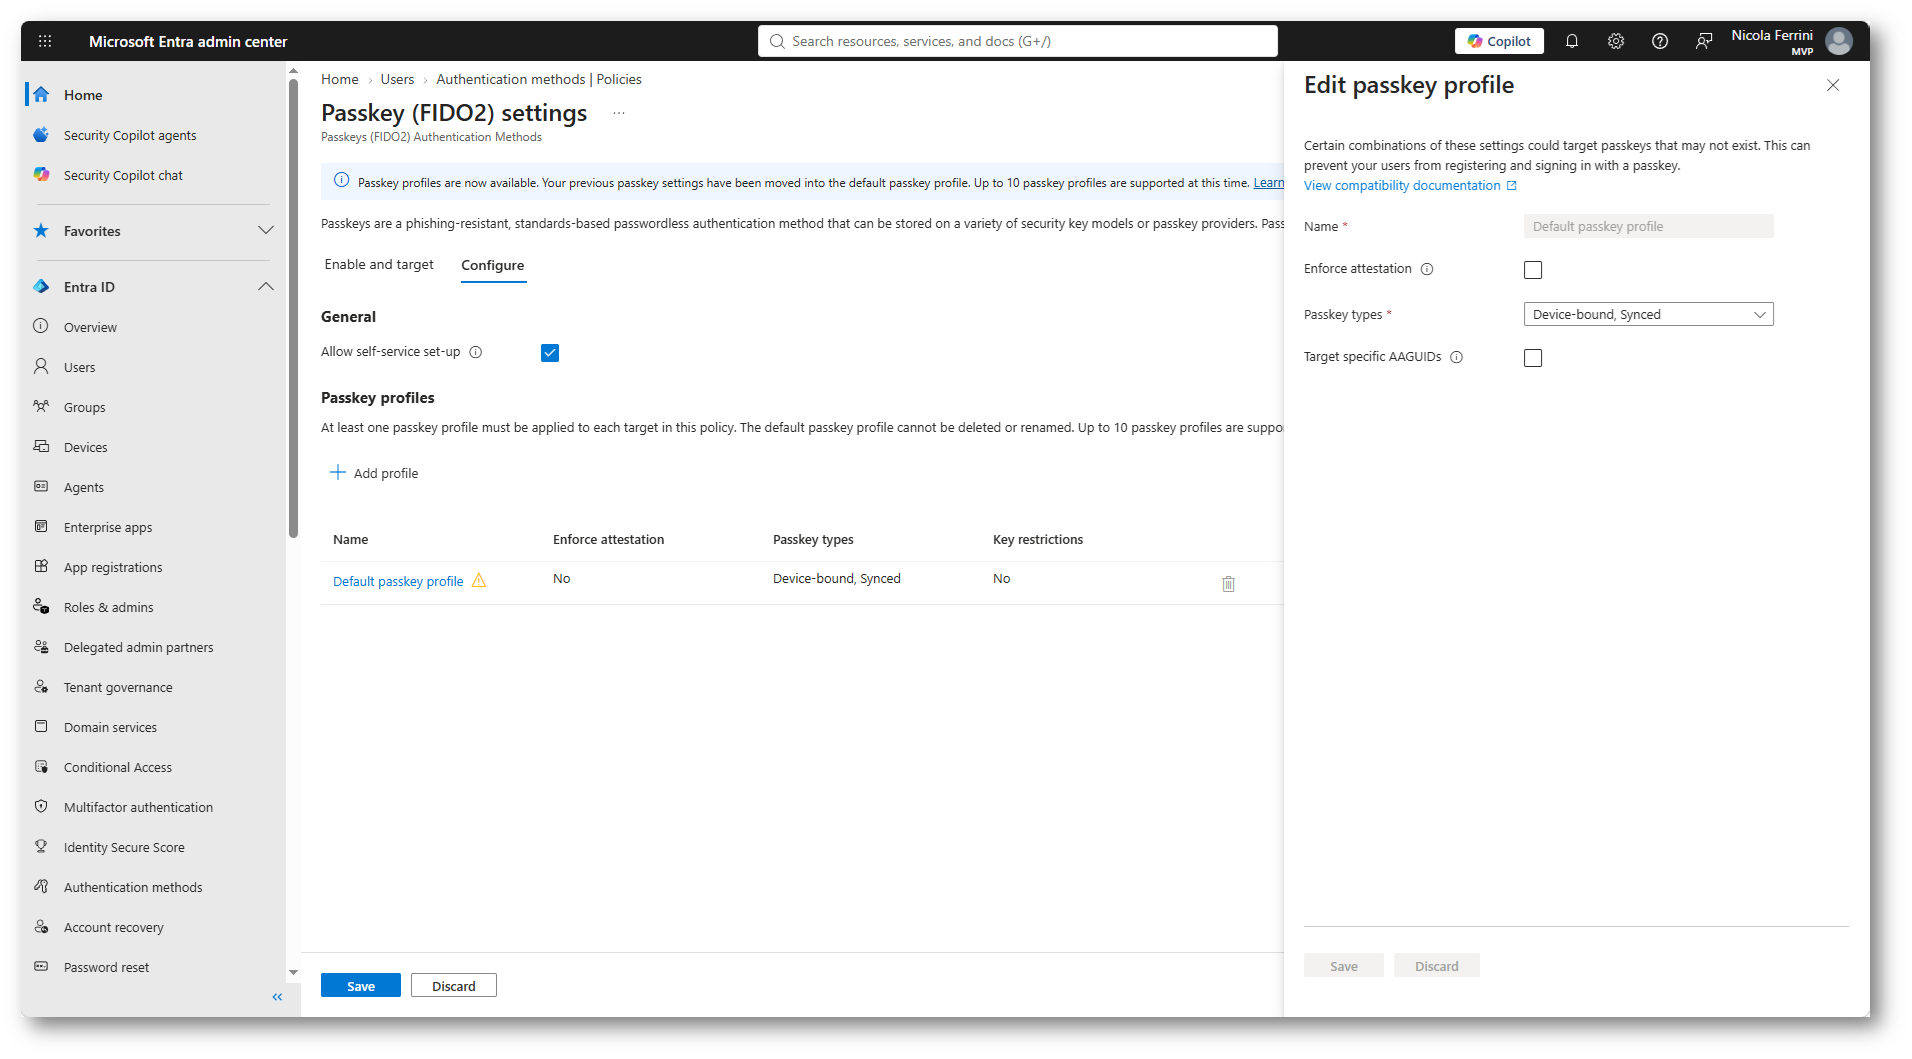Image resolution: width=1912 pixels, height=1059 pixels.
Task: Click the search resources input field
Action: (x=1018, y=41)
